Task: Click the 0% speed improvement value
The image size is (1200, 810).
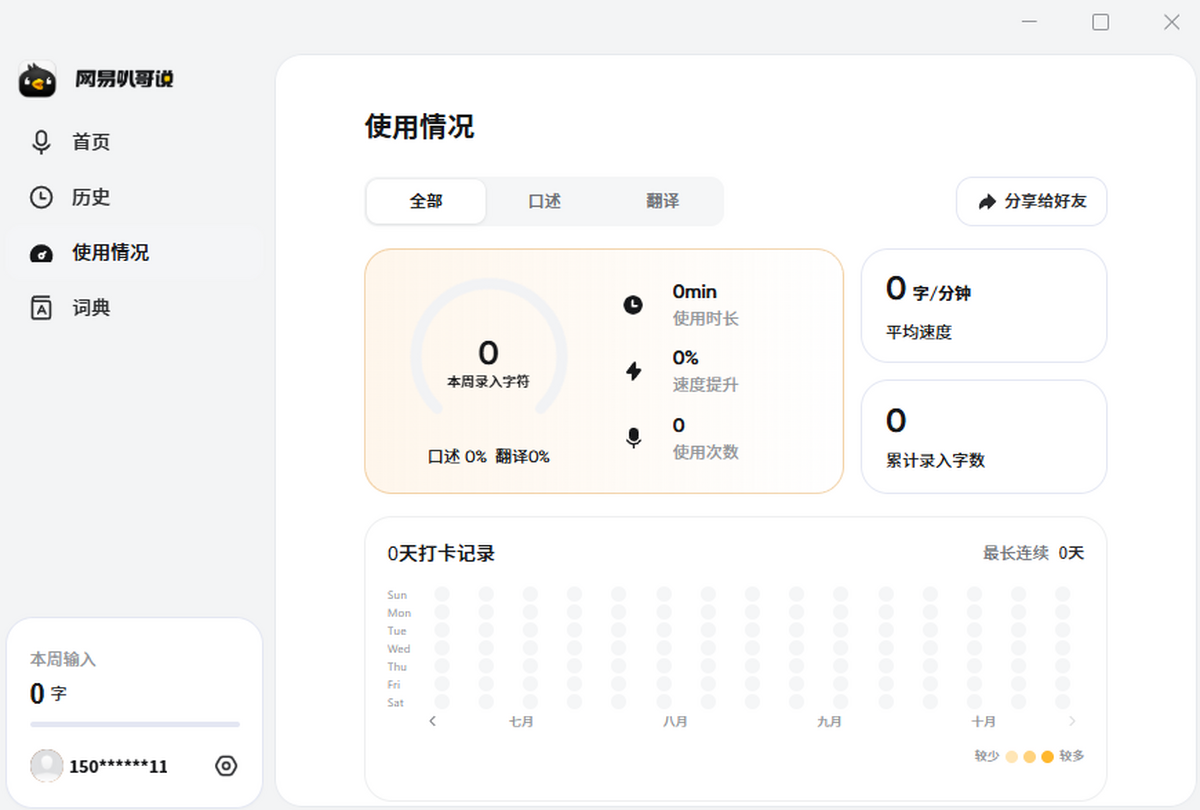Action: click(x=686, y=358)
